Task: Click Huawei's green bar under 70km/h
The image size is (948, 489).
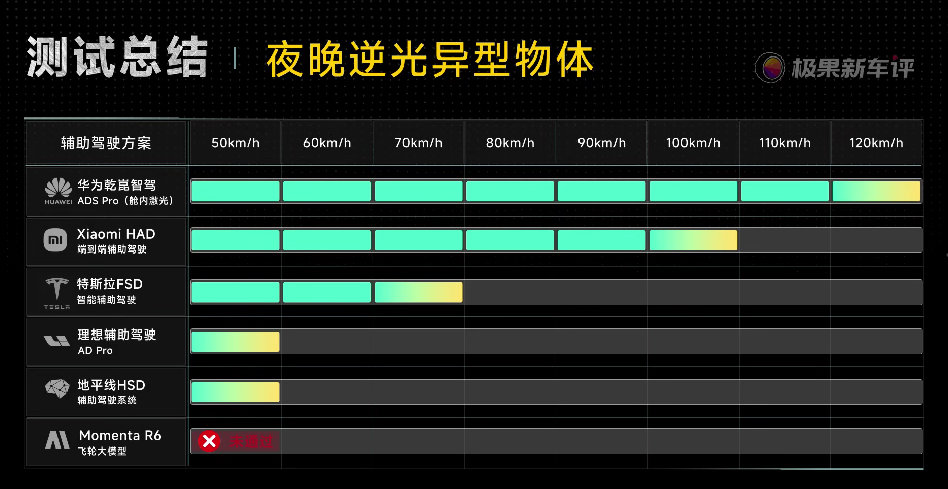Action: pos(418,191)
